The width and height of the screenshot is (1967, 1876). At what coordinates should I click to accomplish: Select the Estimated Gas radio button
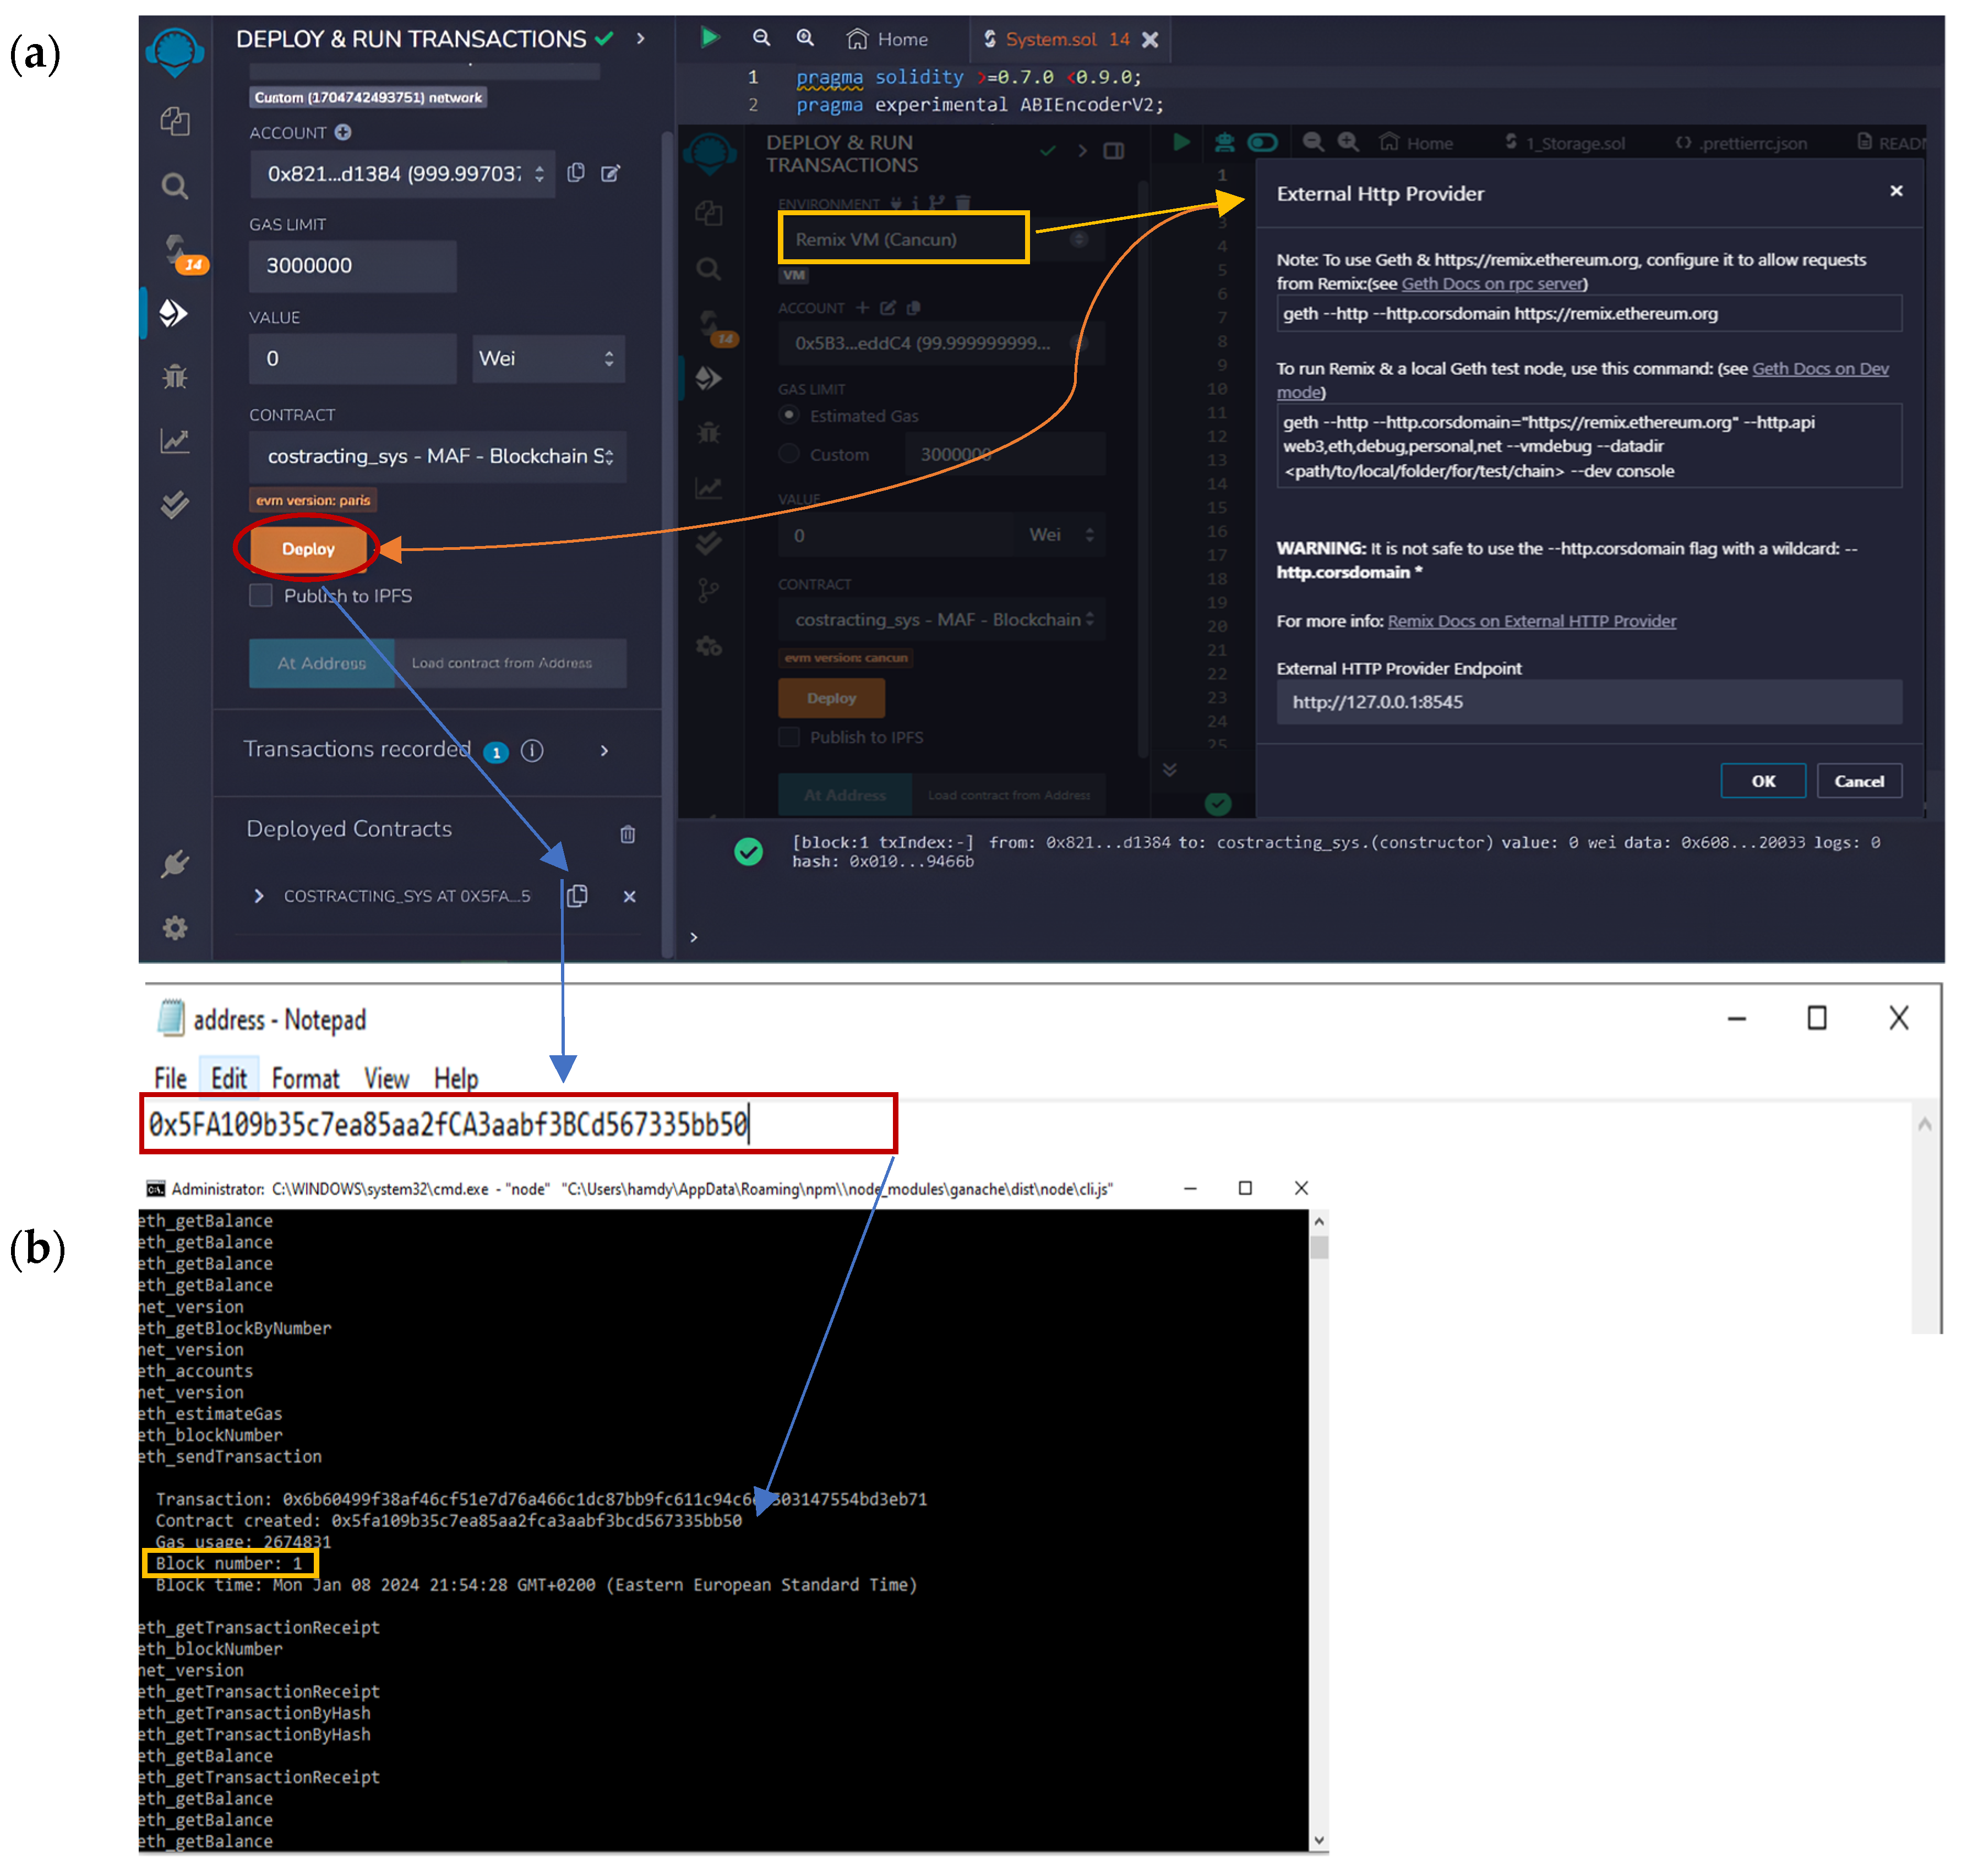click(x=789, y=415)
